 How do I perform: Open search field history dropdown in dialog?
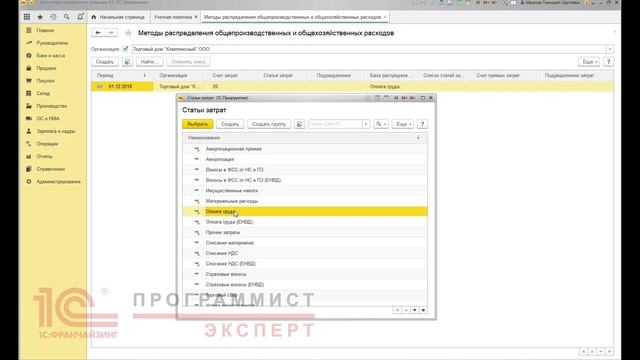(366, 124)
